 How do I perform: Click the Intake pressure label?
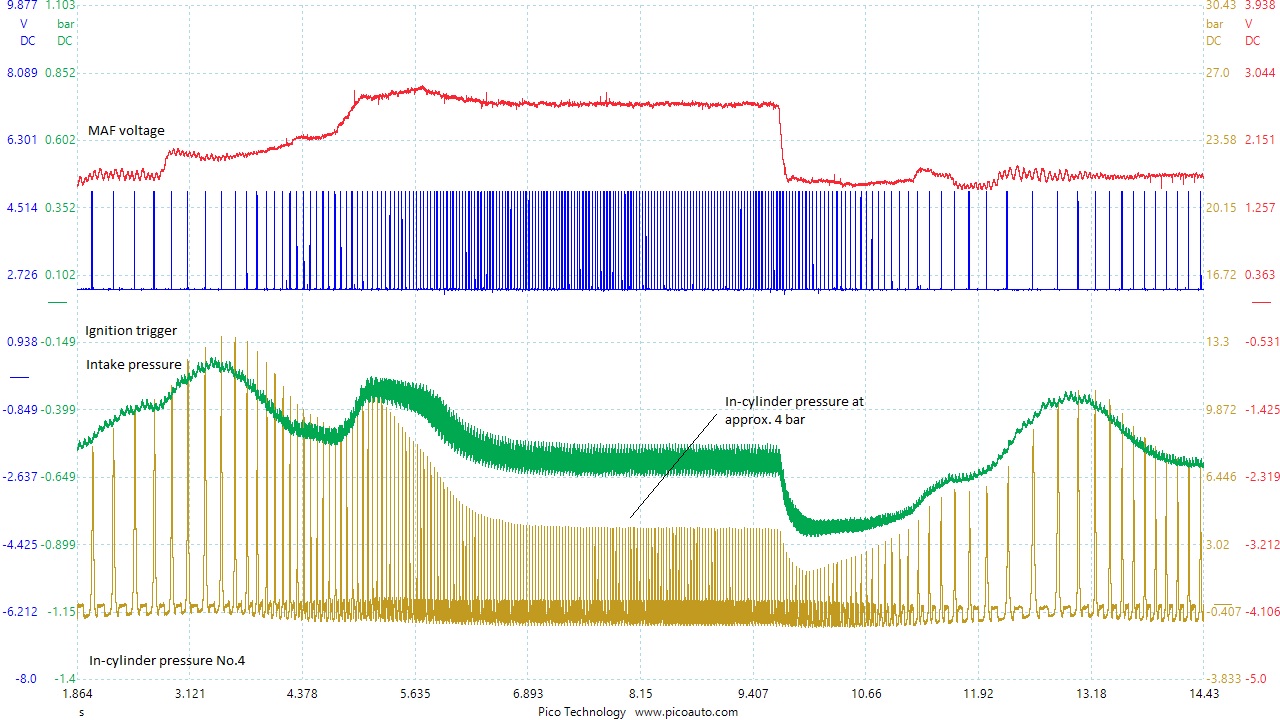tap(134, 364)
